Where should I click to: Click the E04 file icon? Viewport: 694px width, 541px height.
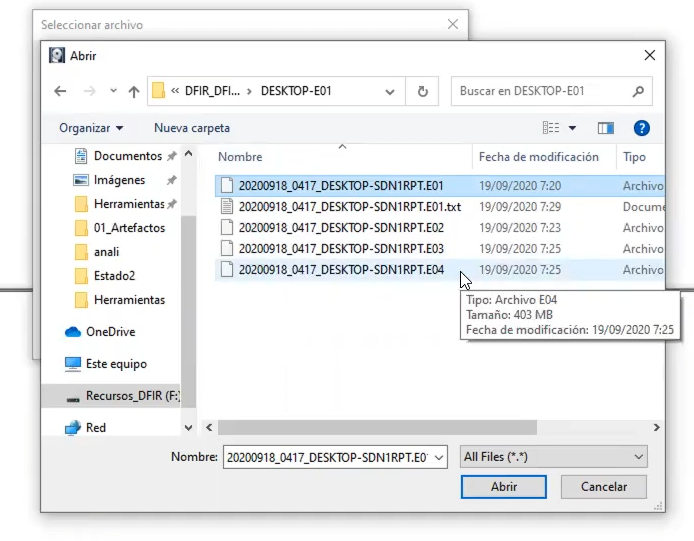point(227,269)
